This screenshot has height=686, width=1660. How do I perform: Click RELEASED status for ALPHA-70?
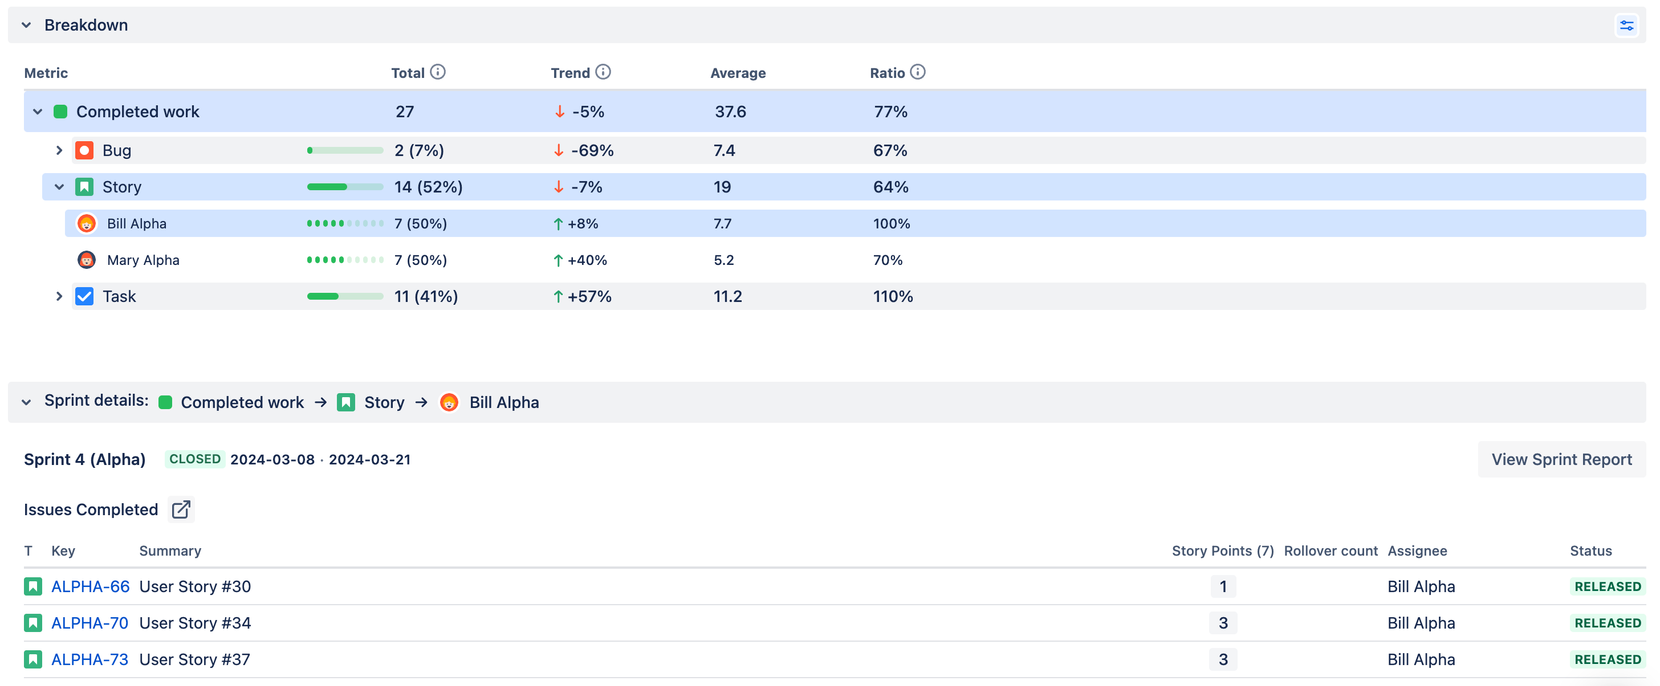1608,623
